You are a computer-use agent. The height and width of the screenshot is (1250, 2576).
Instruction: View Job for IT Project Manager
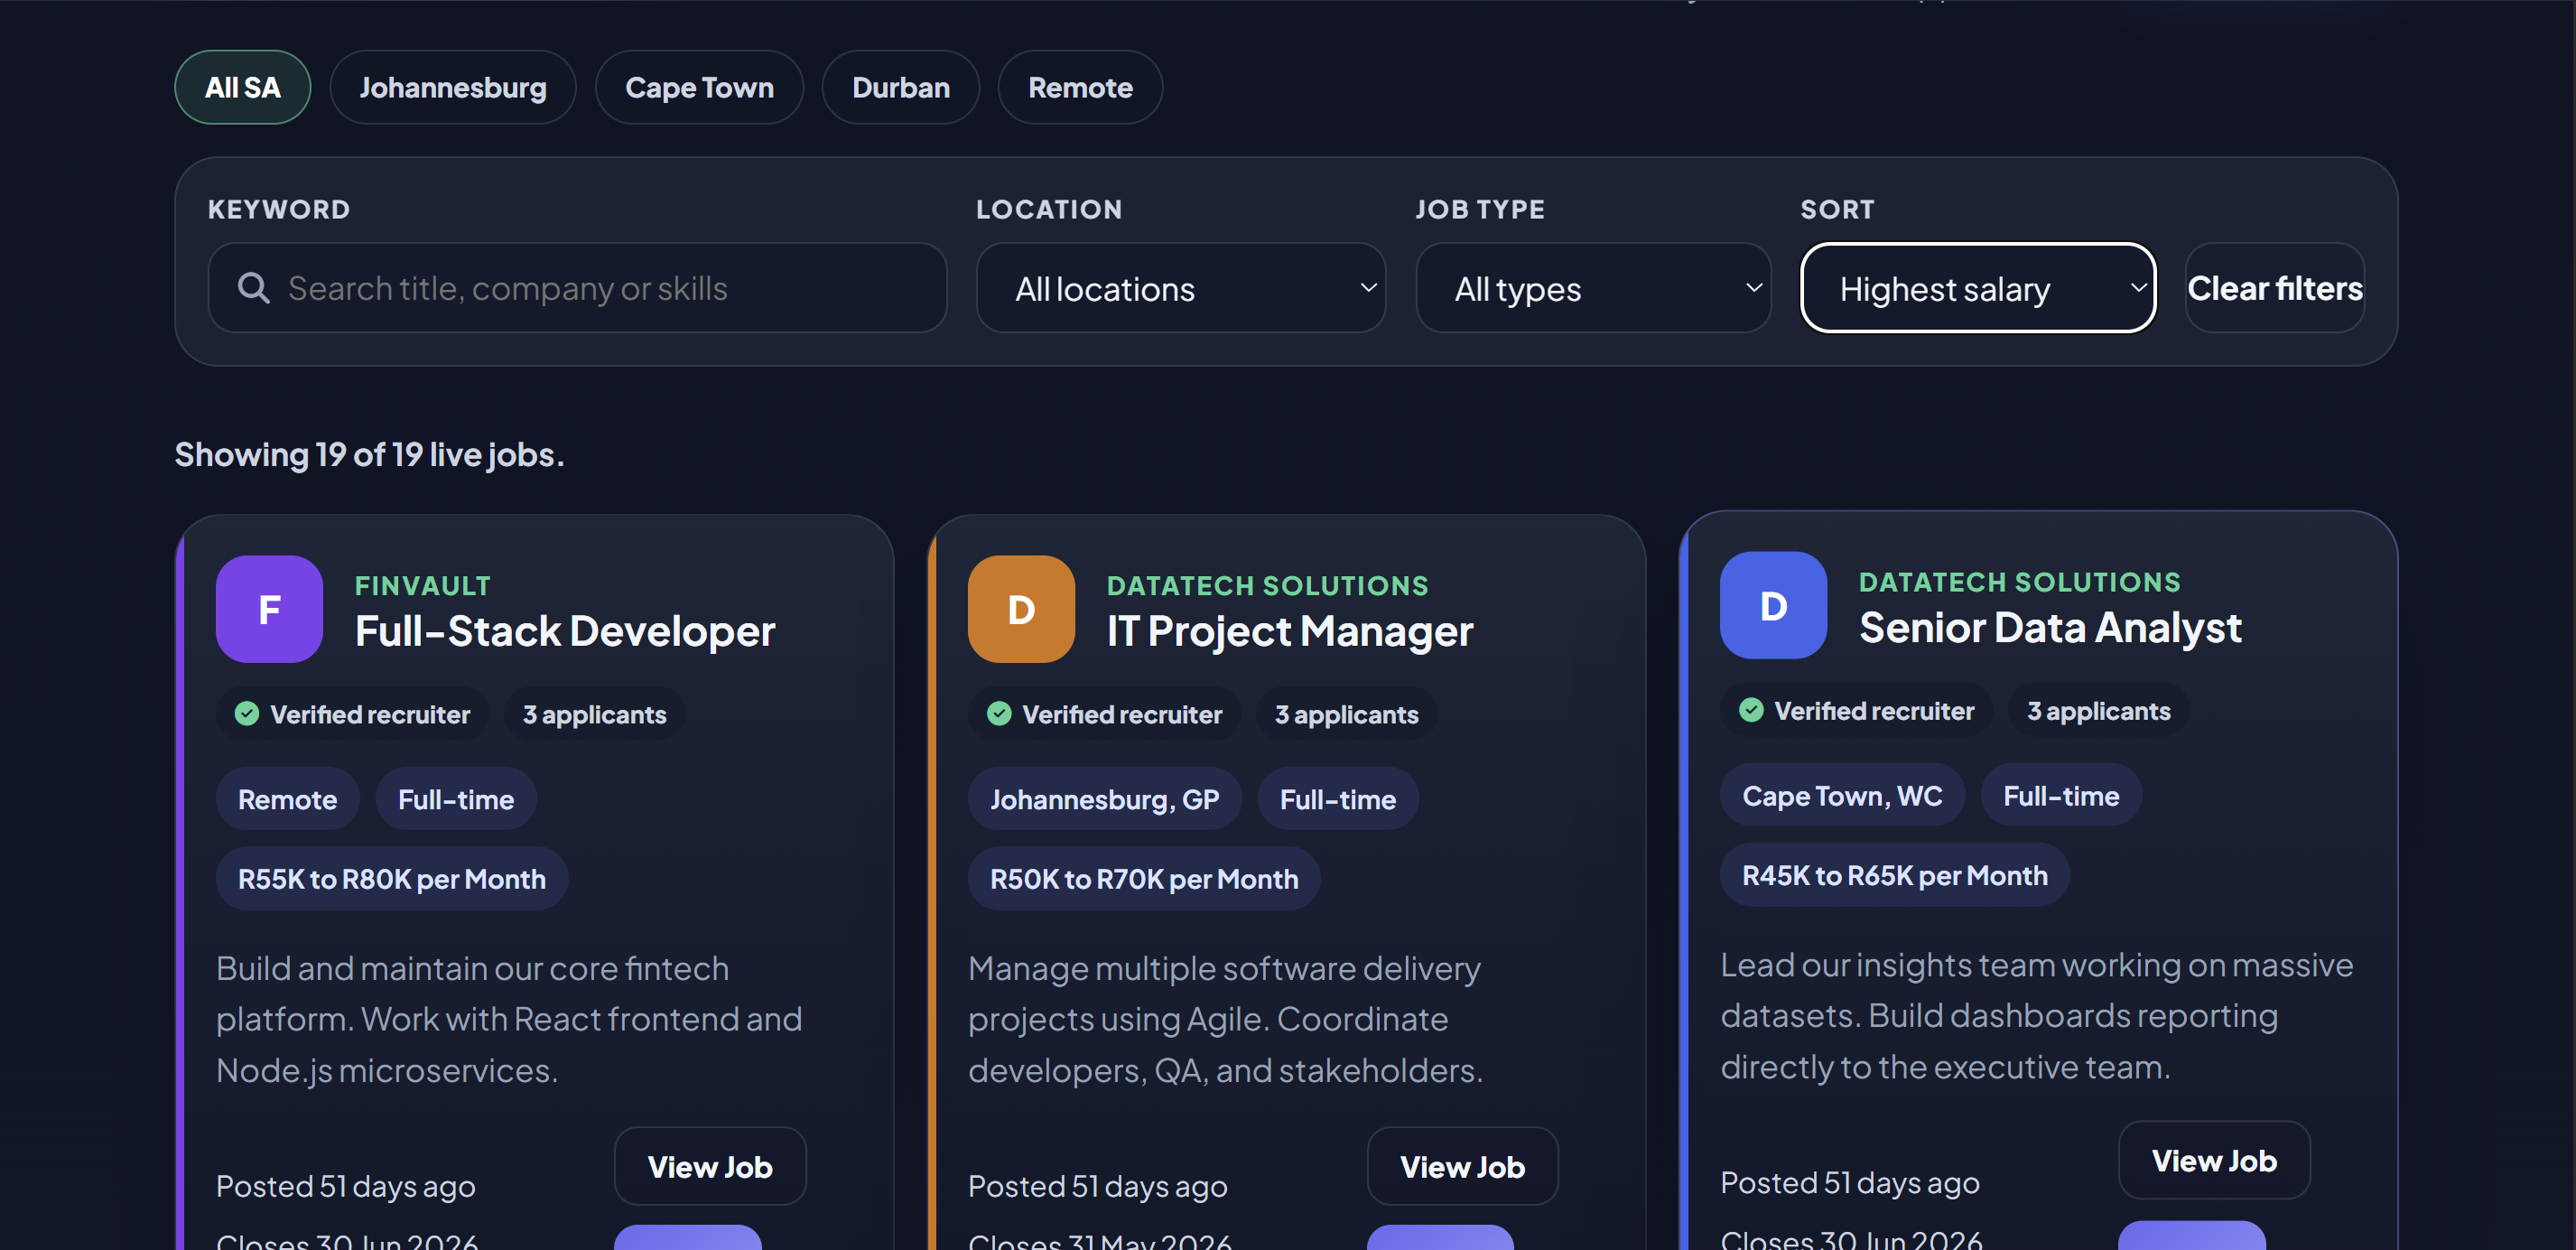(x=1462, y=1166)
